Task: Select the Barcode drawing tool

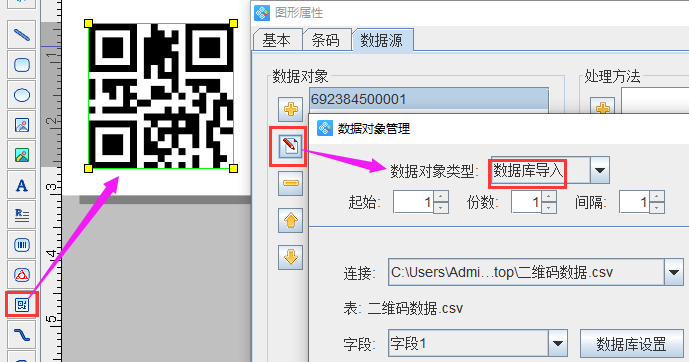Action: point(22,245)
